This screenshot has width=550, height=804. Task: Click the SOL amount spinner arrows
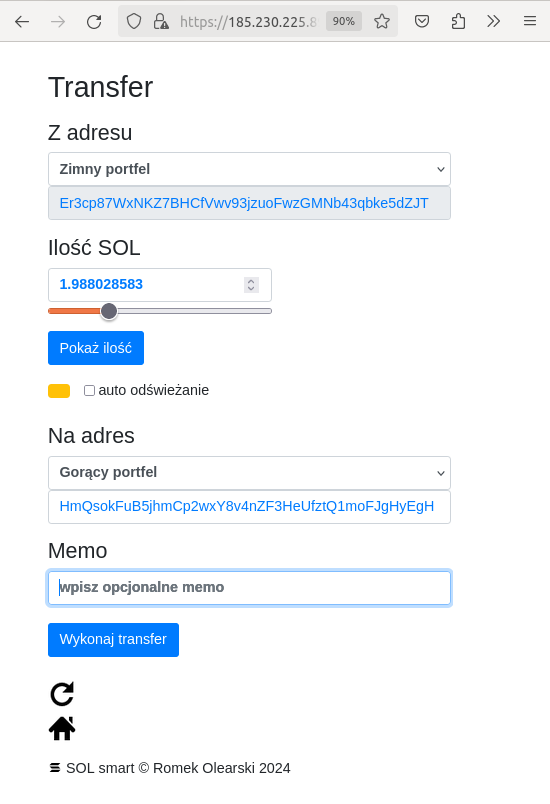[251, 285]
